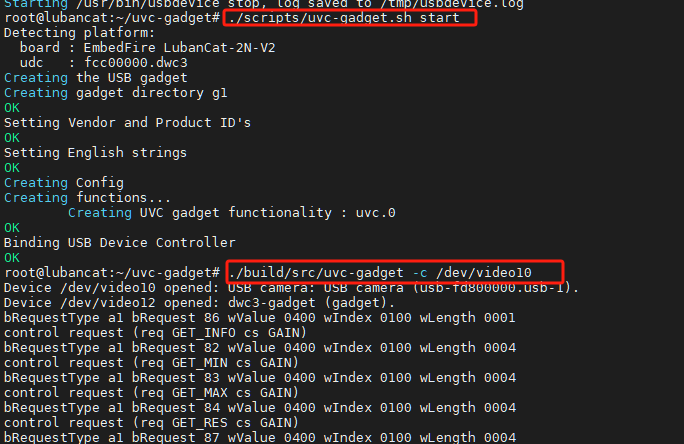684x444 pixels.
Task: Click 'Binding USB Device Controller' line
Action: point(120,242)
